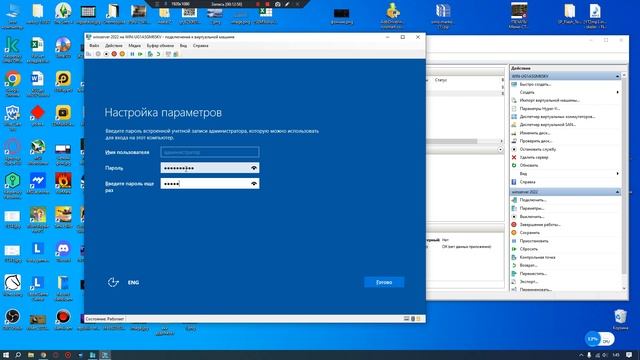Click the Остановить службу icon
This screenshot has width=640, height=360.
pos(514,149)
